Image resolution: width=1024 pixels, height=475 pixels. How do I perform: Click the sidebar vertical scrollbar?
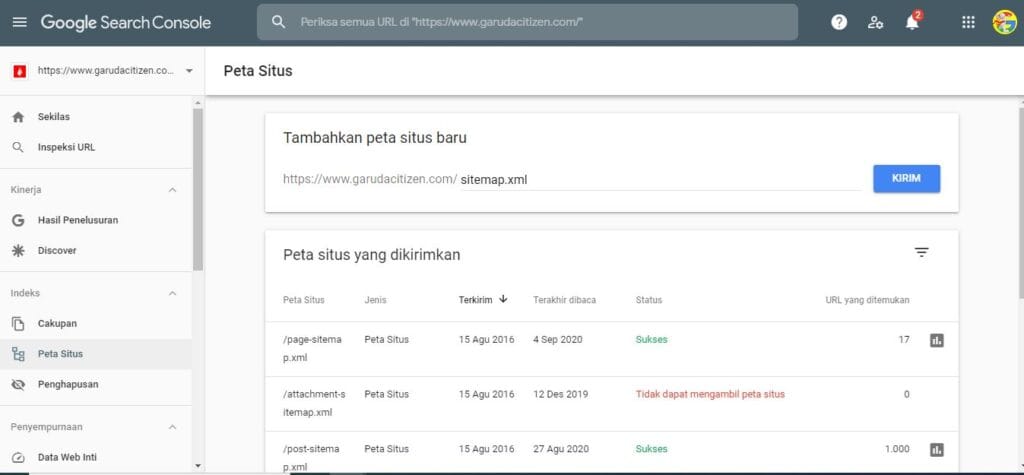198,189
